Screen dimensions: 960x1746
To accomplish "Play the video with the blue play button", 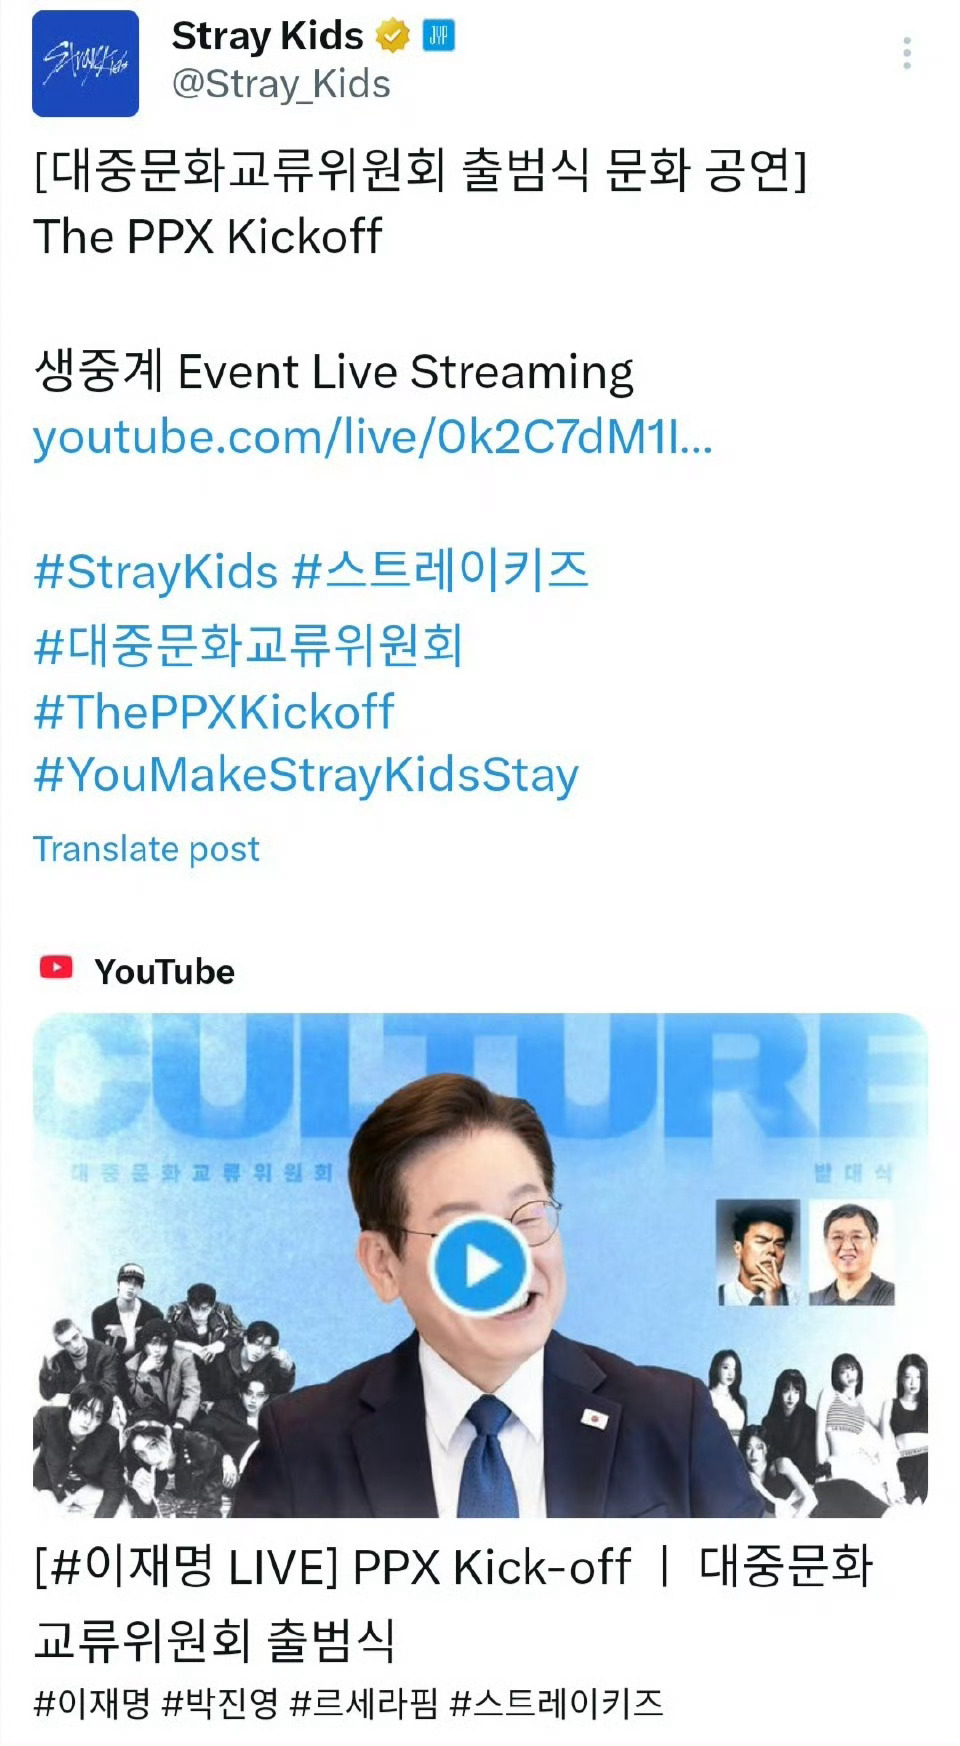I will click(481, 1266).
